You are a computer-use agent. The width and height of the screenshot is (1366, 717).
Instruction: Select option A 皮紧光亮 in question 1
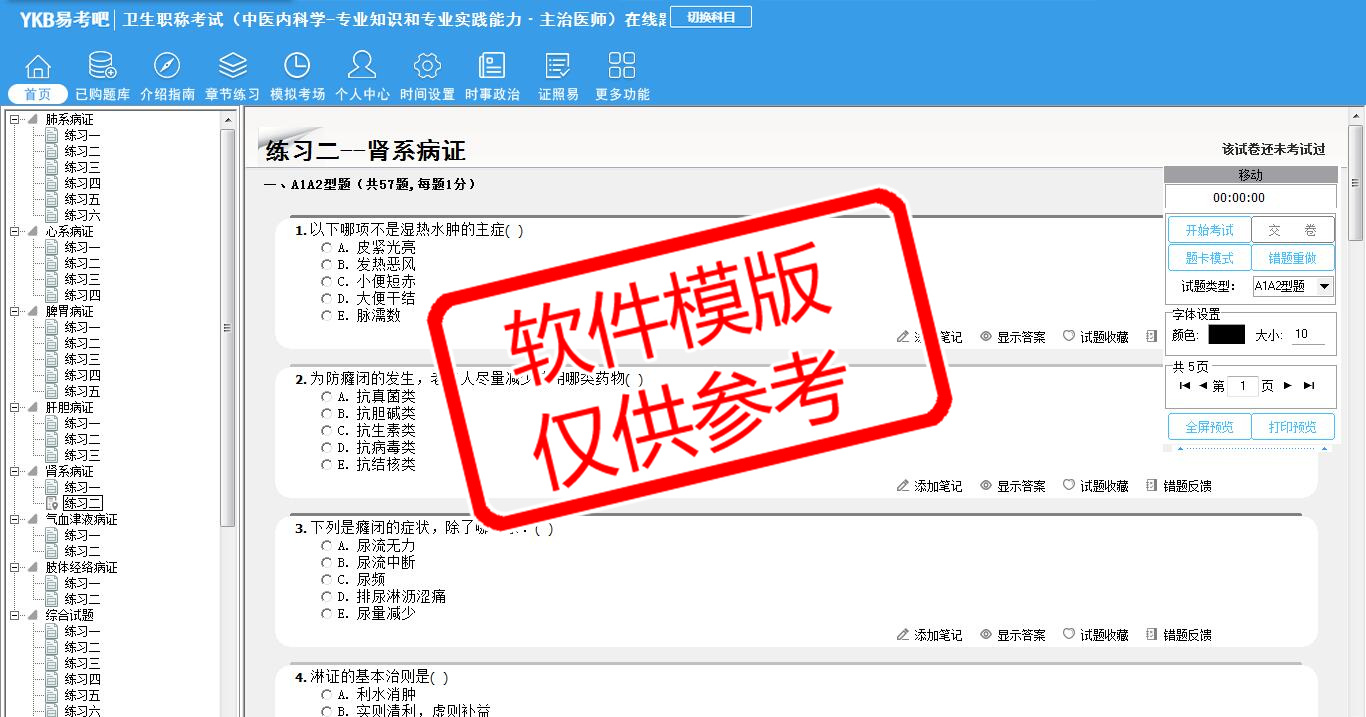(327, 247)
